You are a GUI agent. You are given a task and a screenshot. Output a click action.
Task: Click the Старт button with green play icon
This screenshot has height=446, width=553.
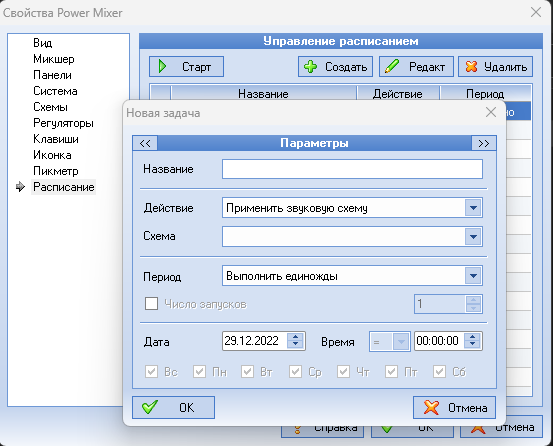pos(186,67)
